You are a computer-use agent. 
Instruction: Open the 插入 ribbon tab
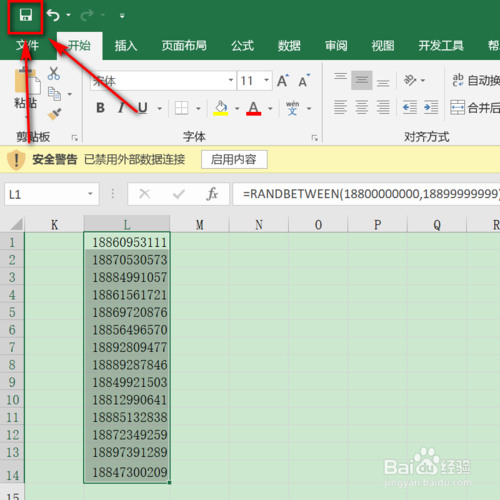coord(126,46)
